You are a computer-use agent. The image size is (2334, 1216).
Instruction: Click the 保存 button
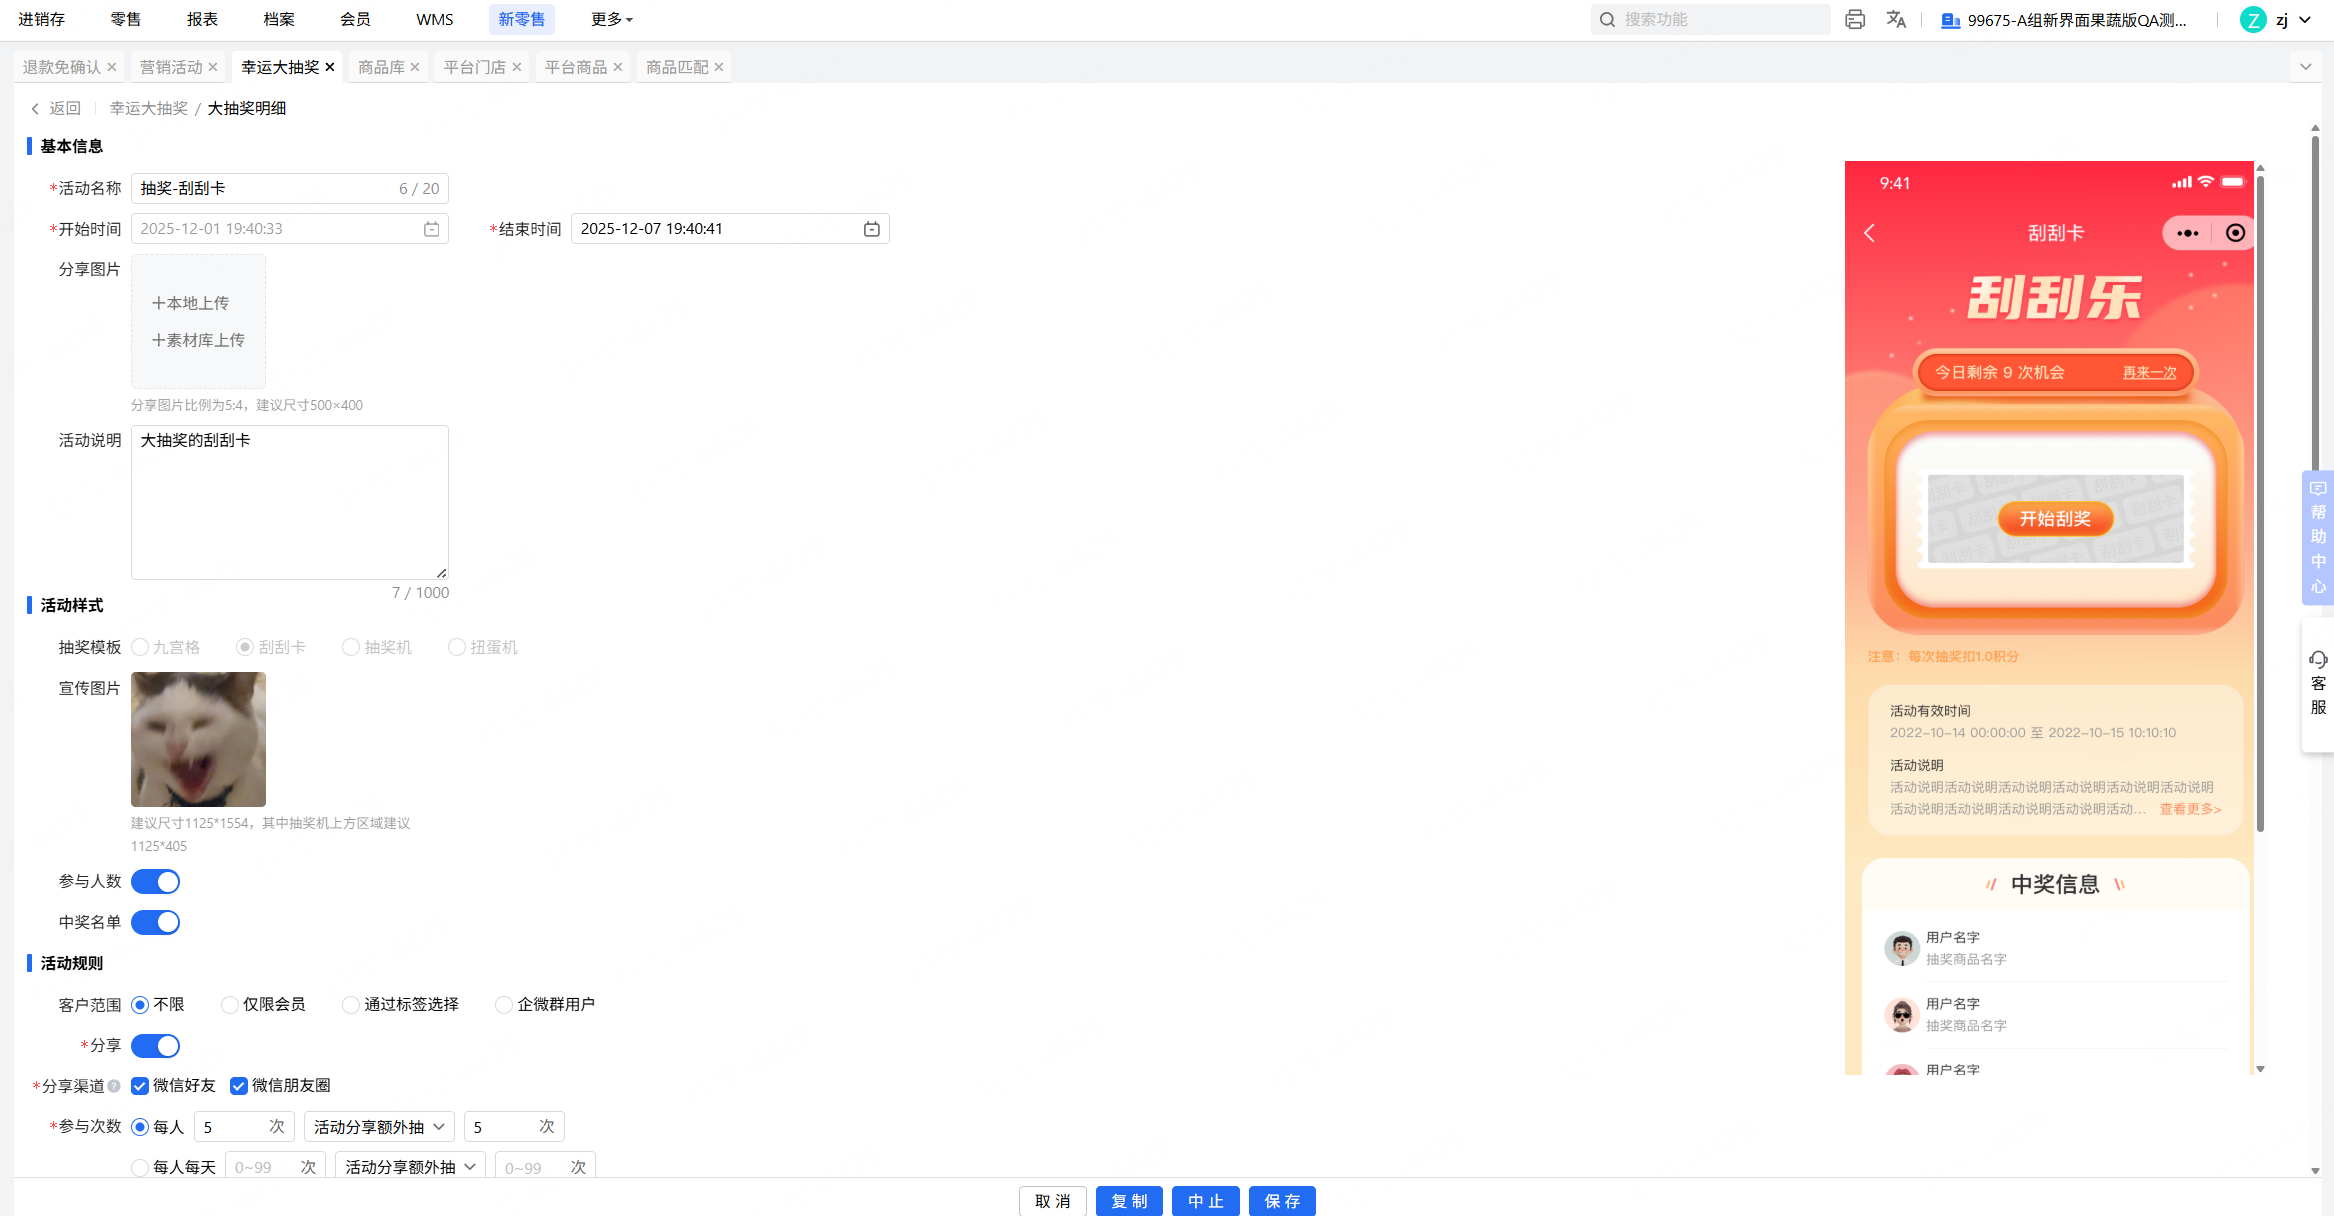click(1281, 1201)
